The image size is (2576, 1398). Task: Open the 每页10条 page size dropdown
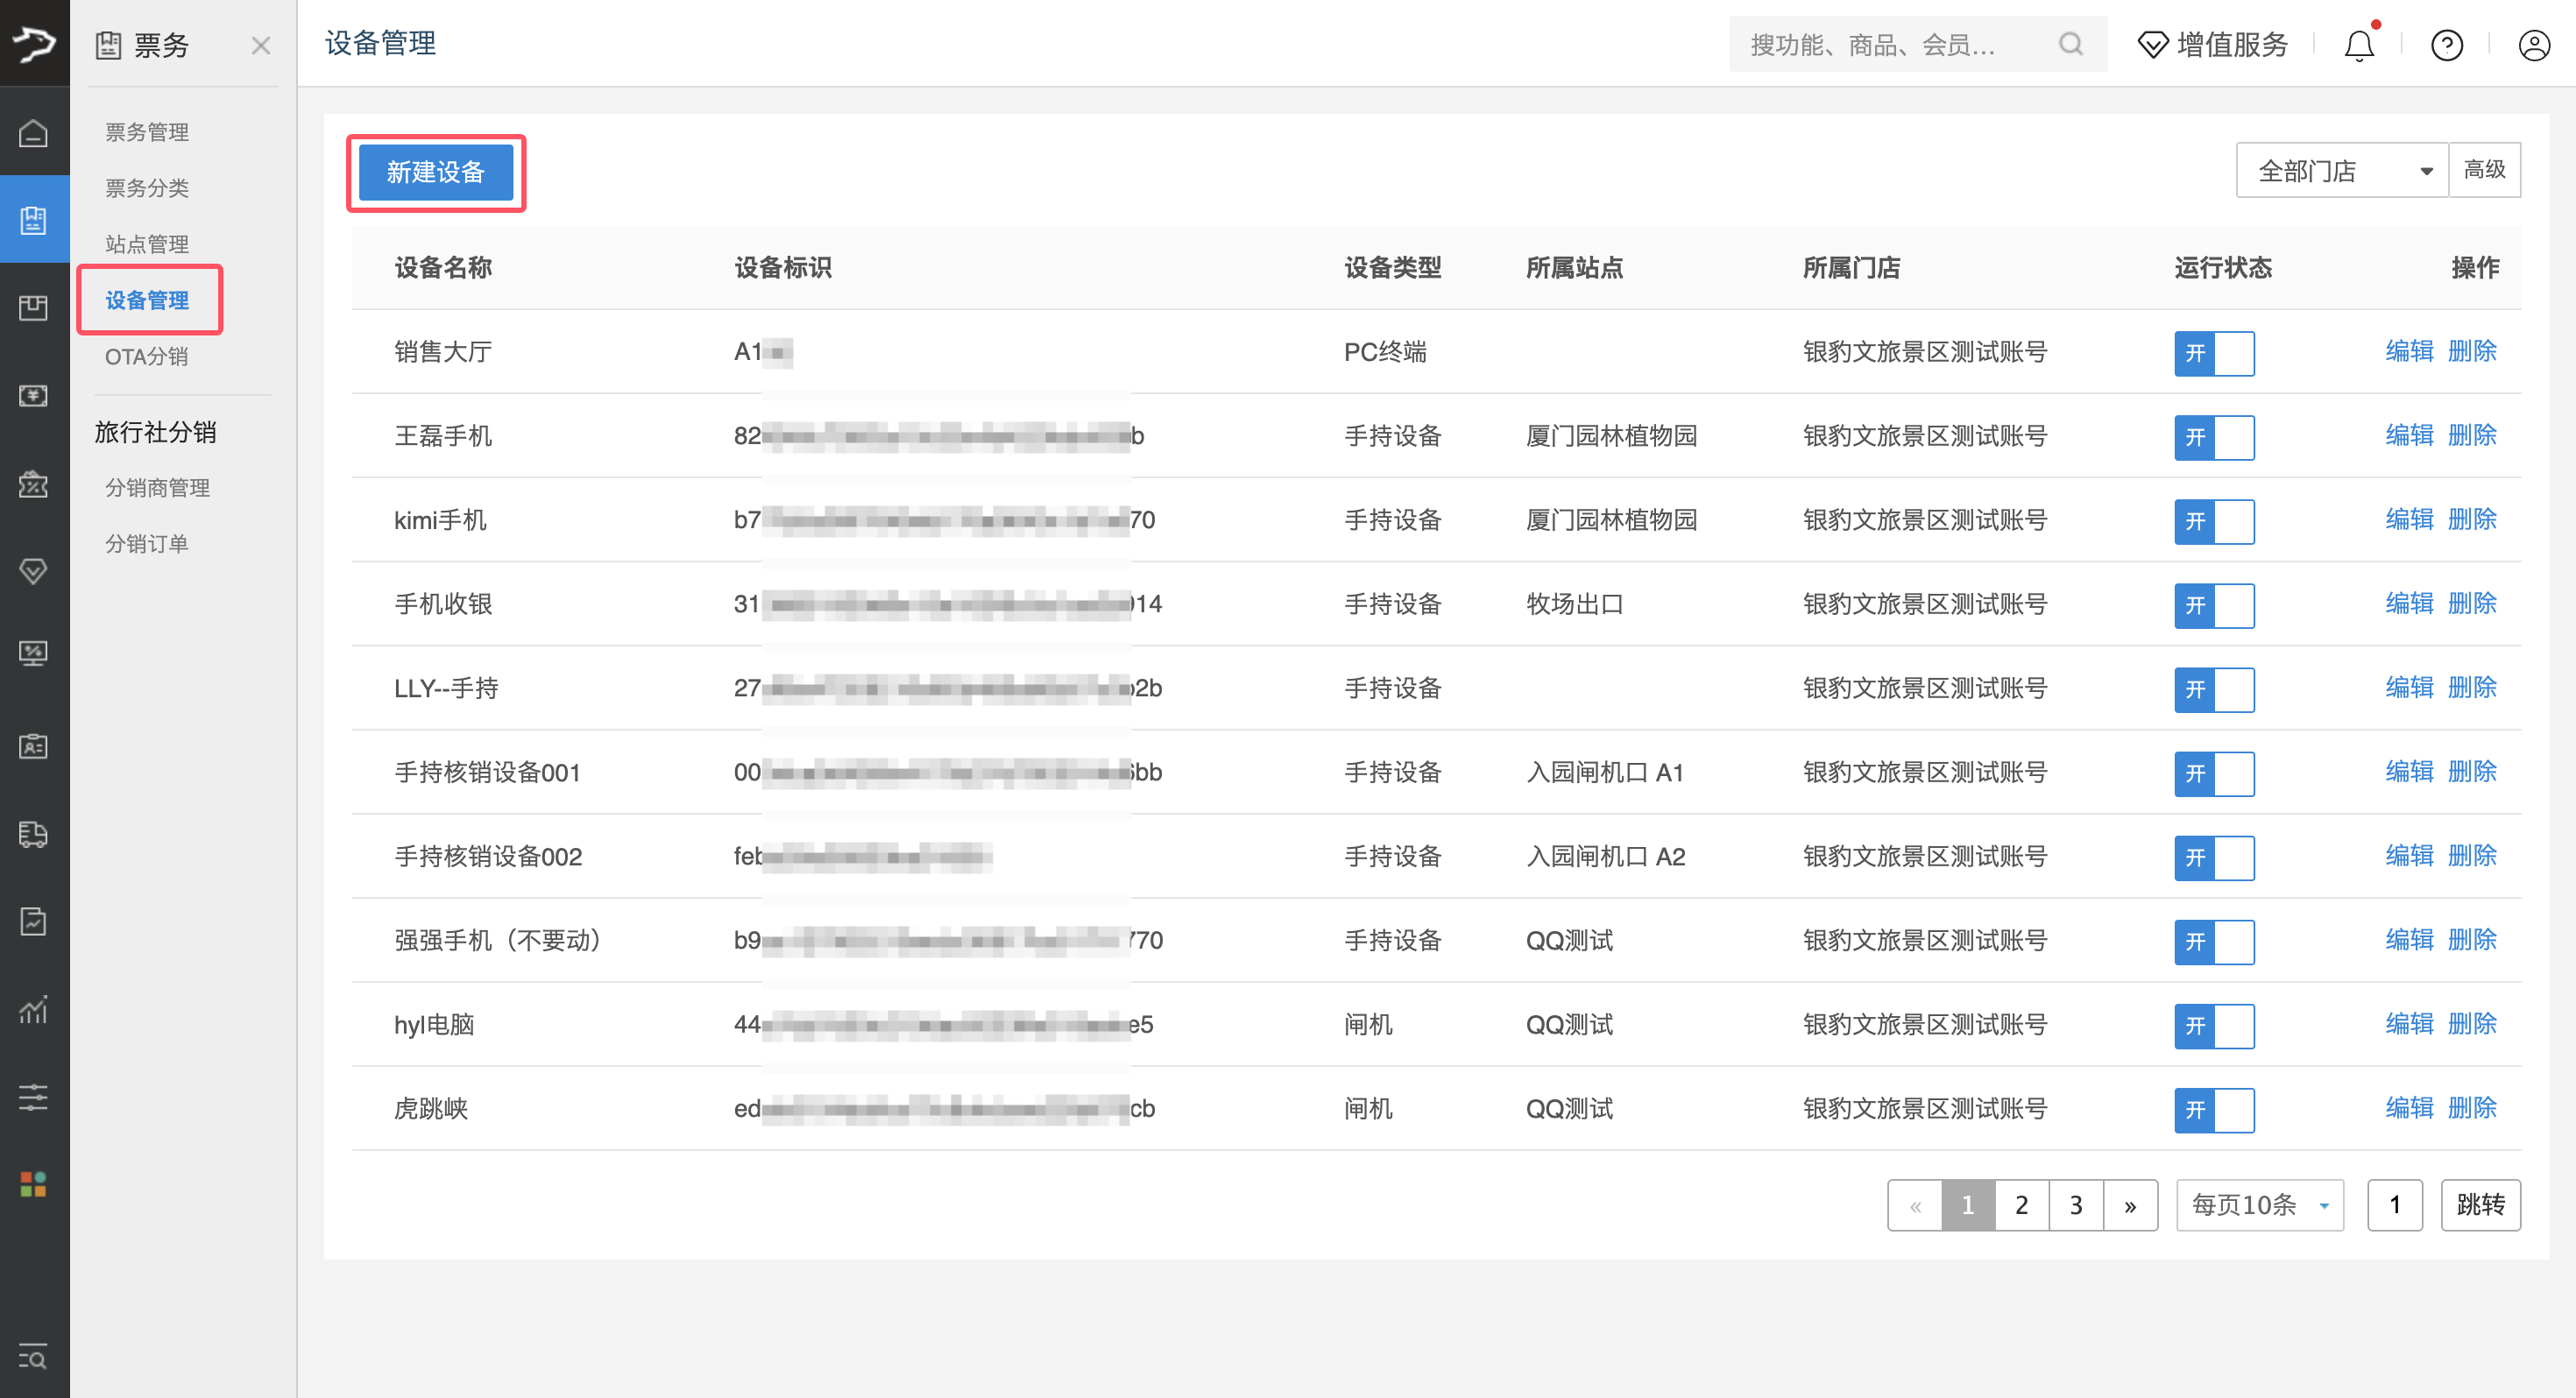pyautogui.click(x=2259, y=1205)
